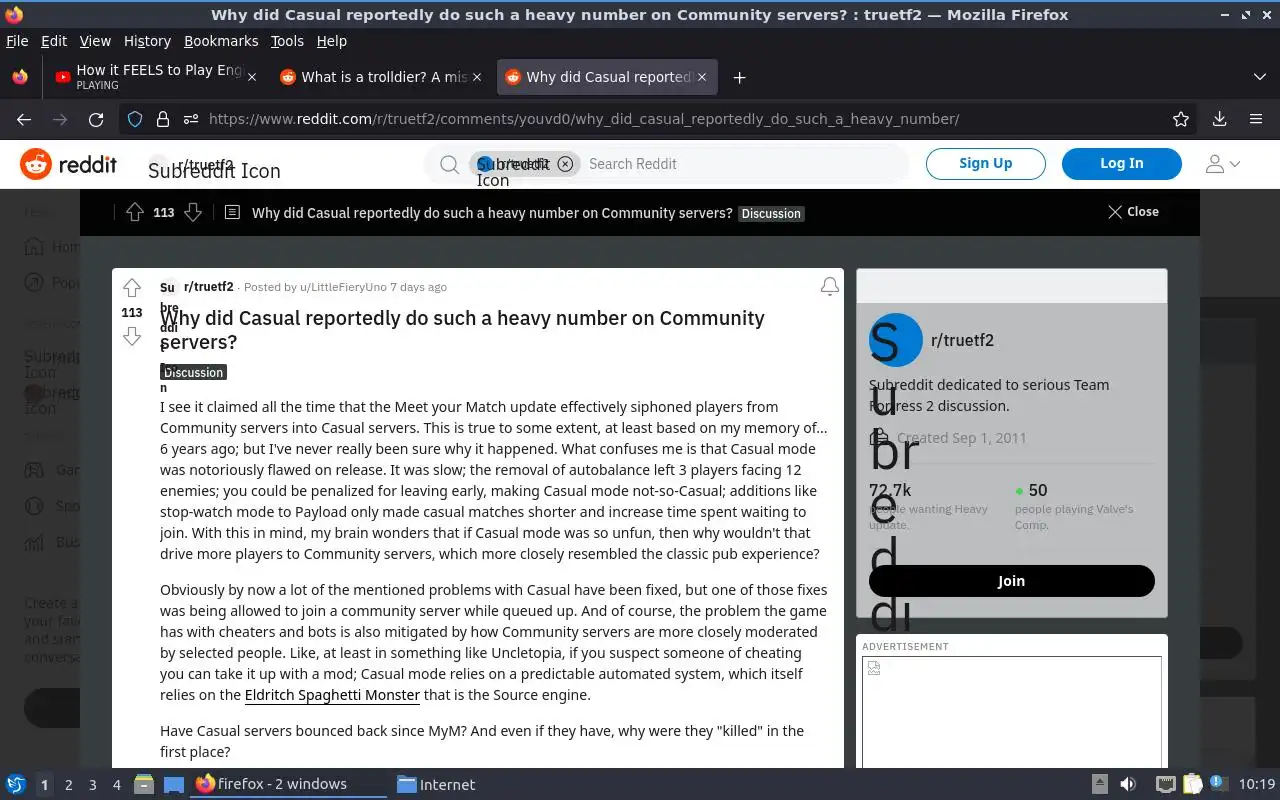Open r/truetf2 in the sidebar card
1280x800 pixels.
click(962, 340)
